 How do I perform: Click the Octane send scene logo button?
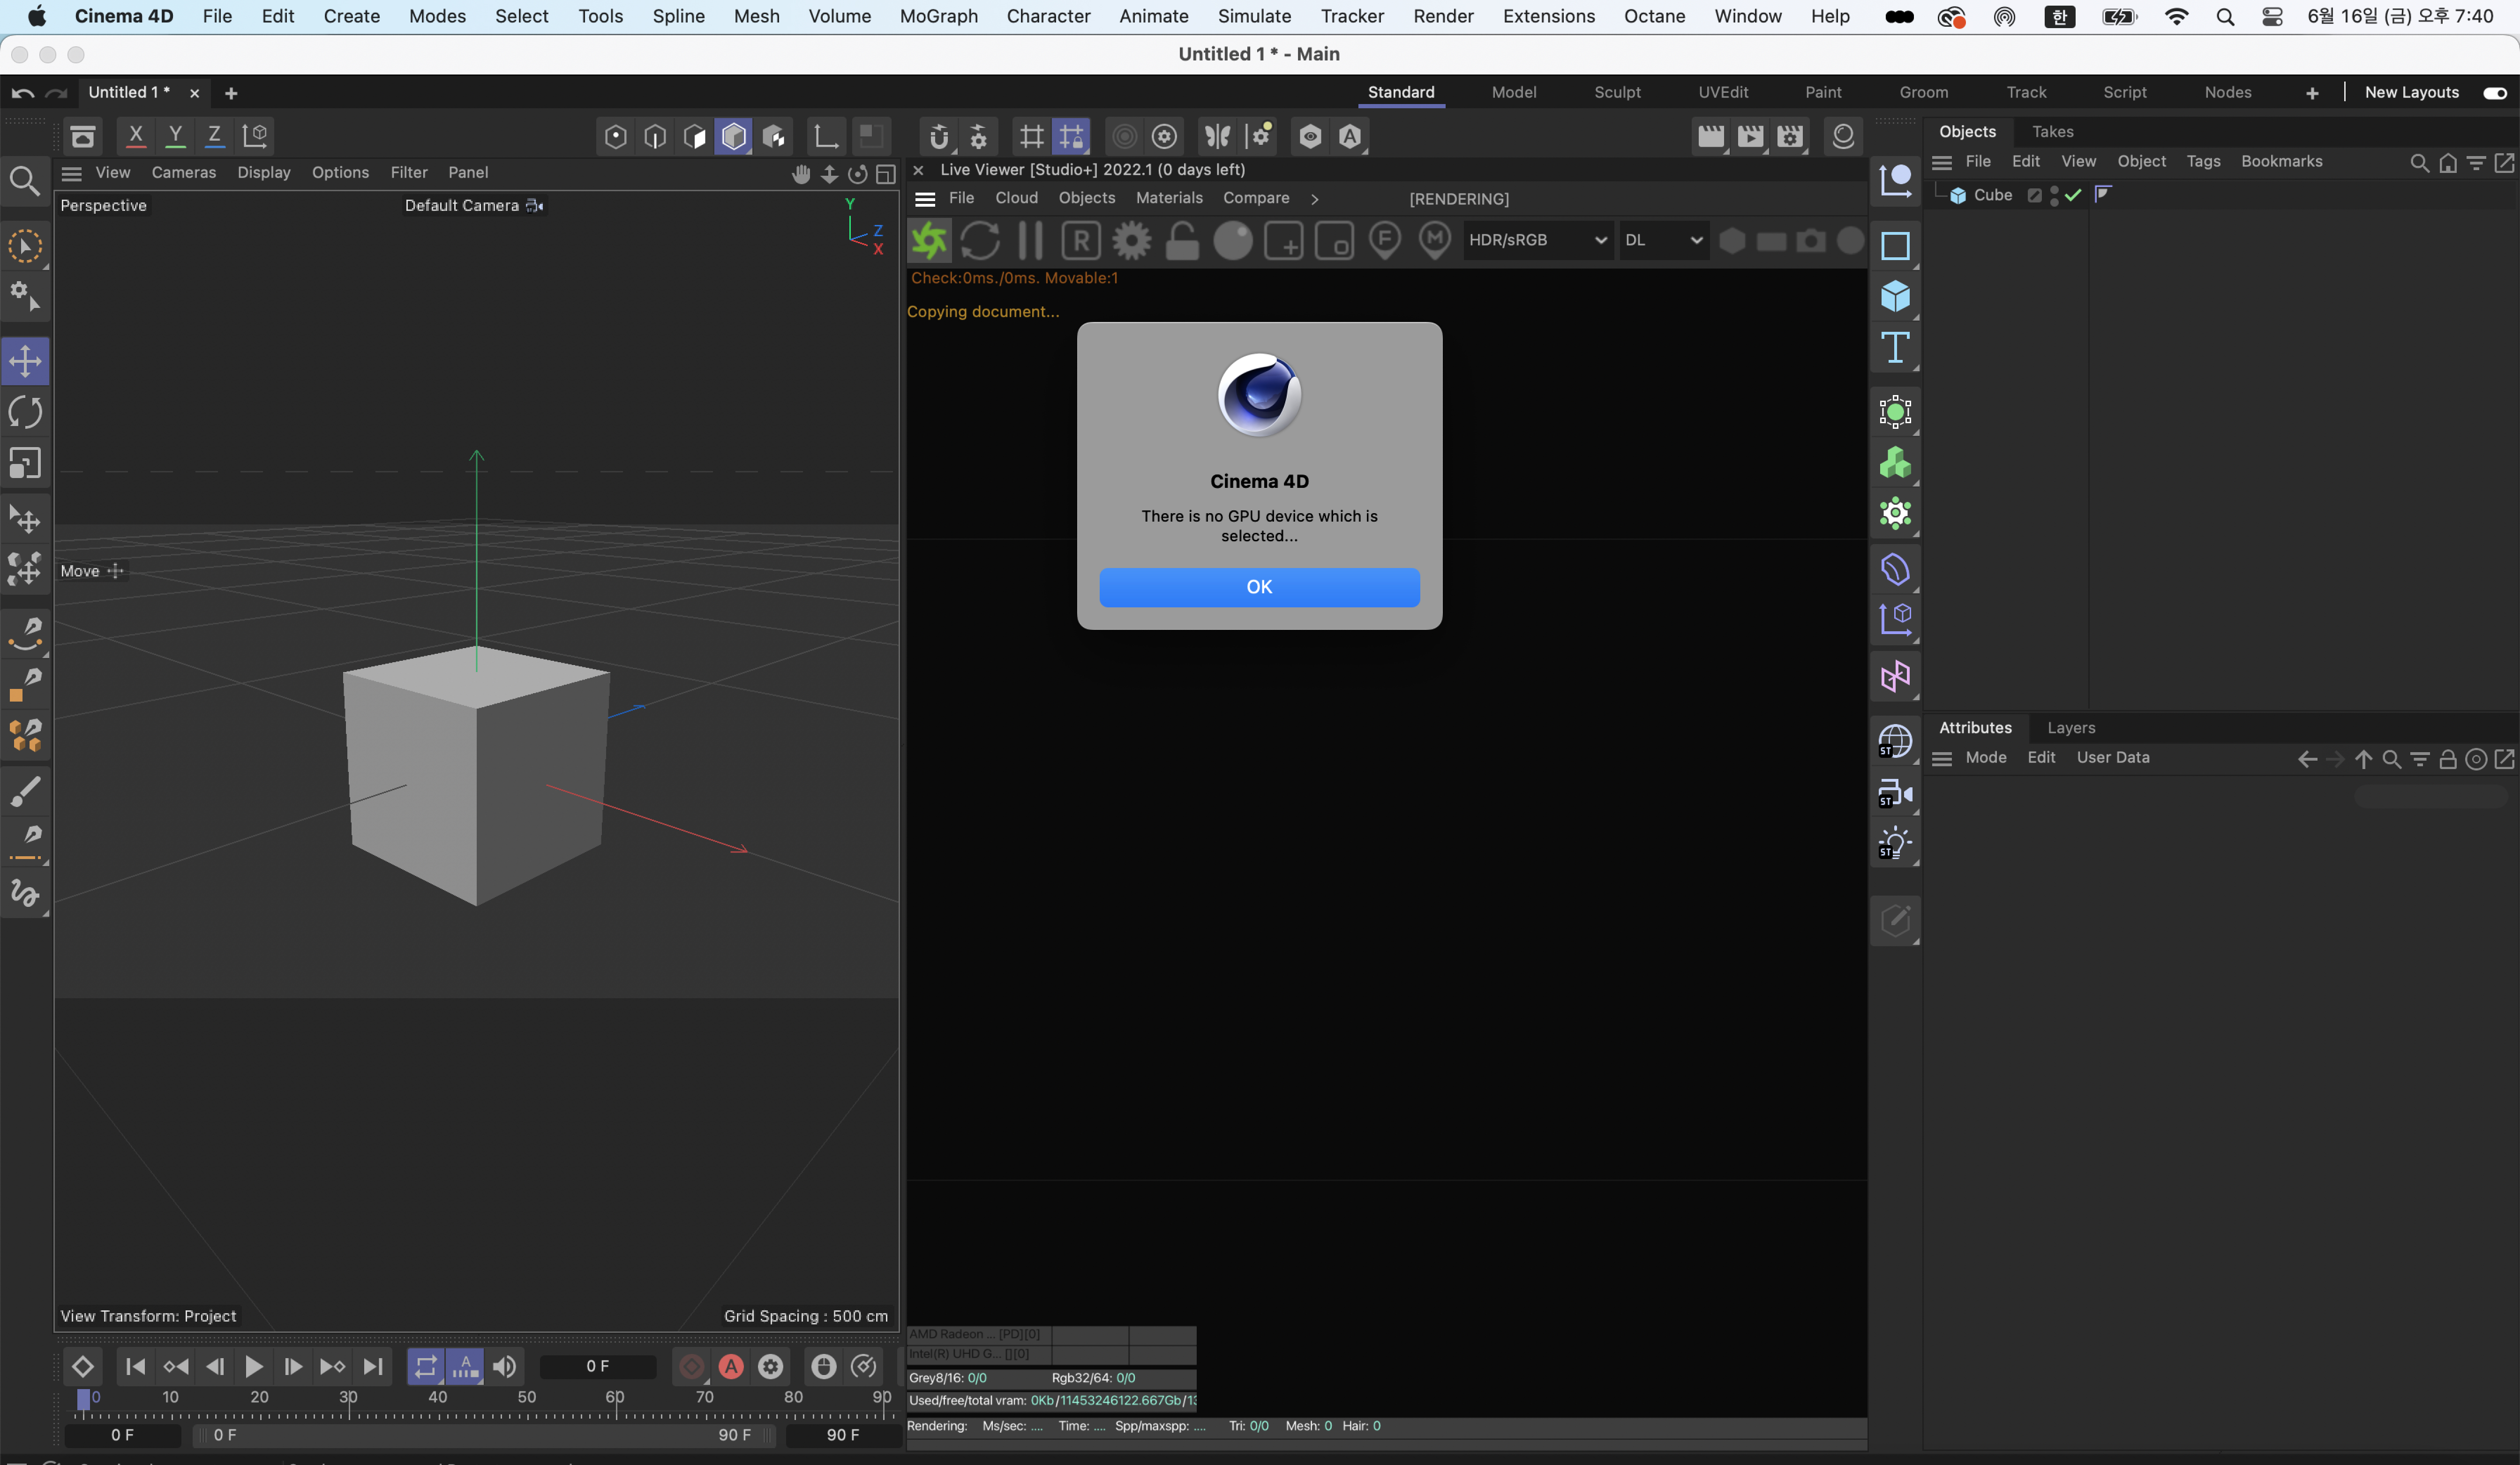pos(929,241)
